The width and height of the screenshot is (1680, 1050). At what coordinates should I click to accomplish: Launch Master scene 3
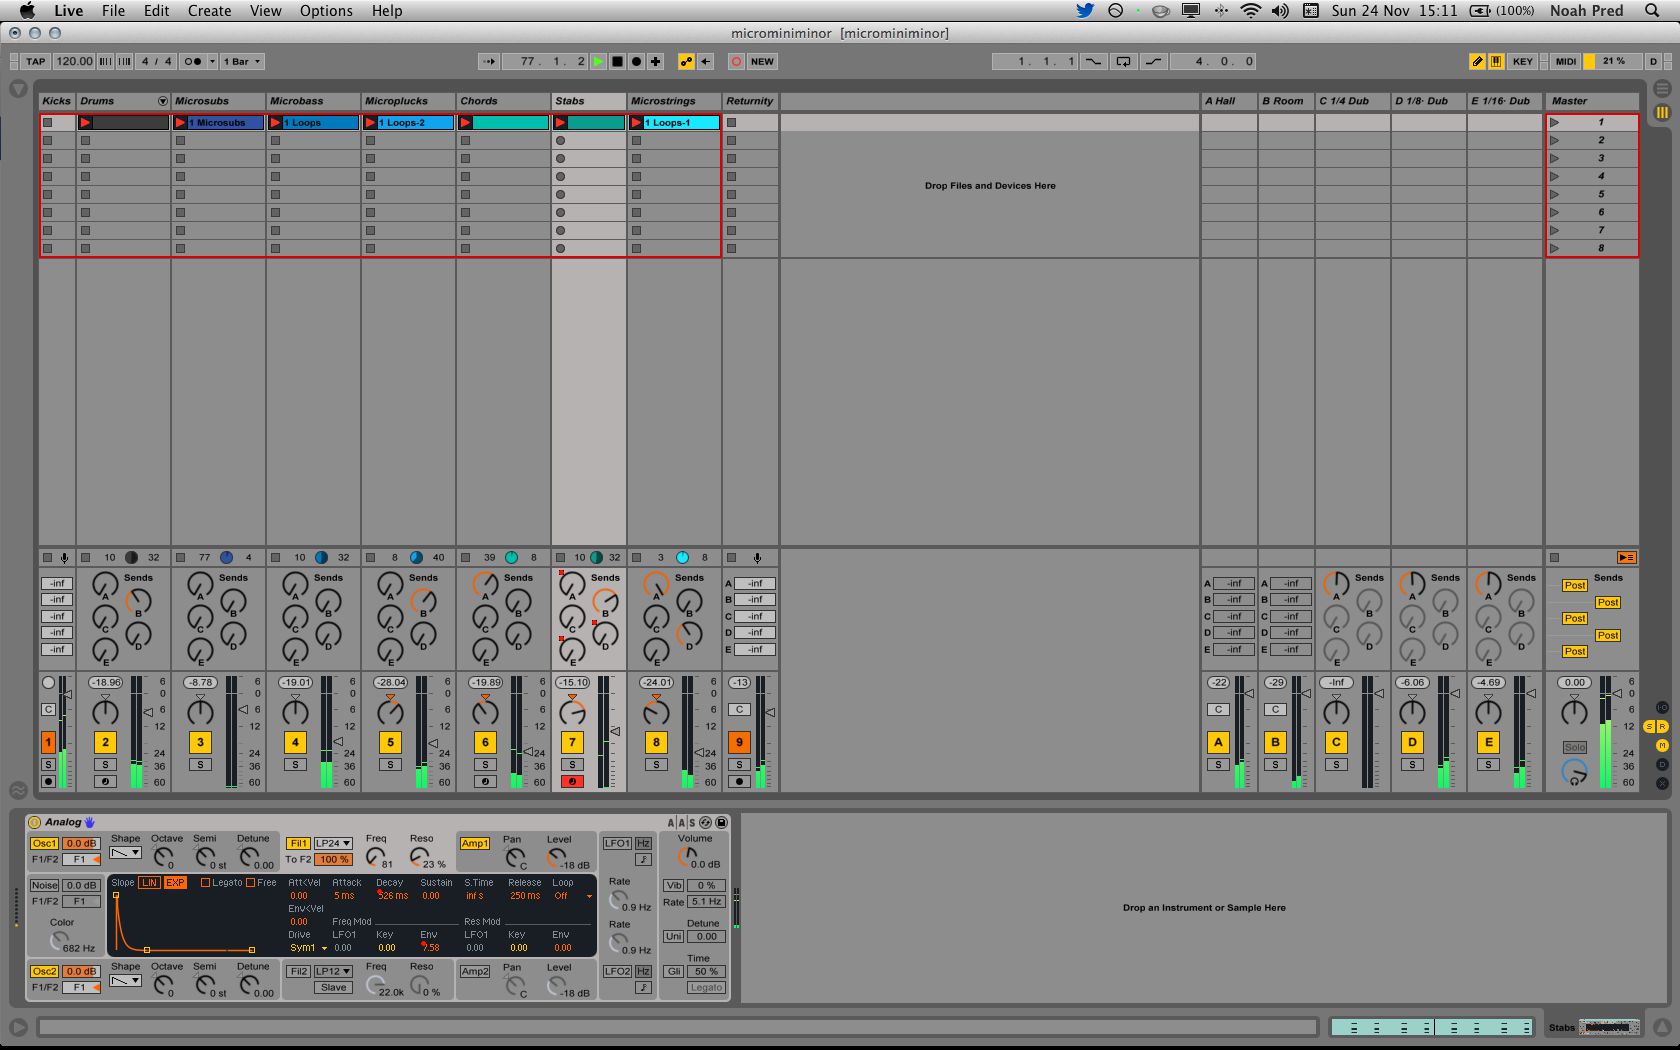point(1555,158)
